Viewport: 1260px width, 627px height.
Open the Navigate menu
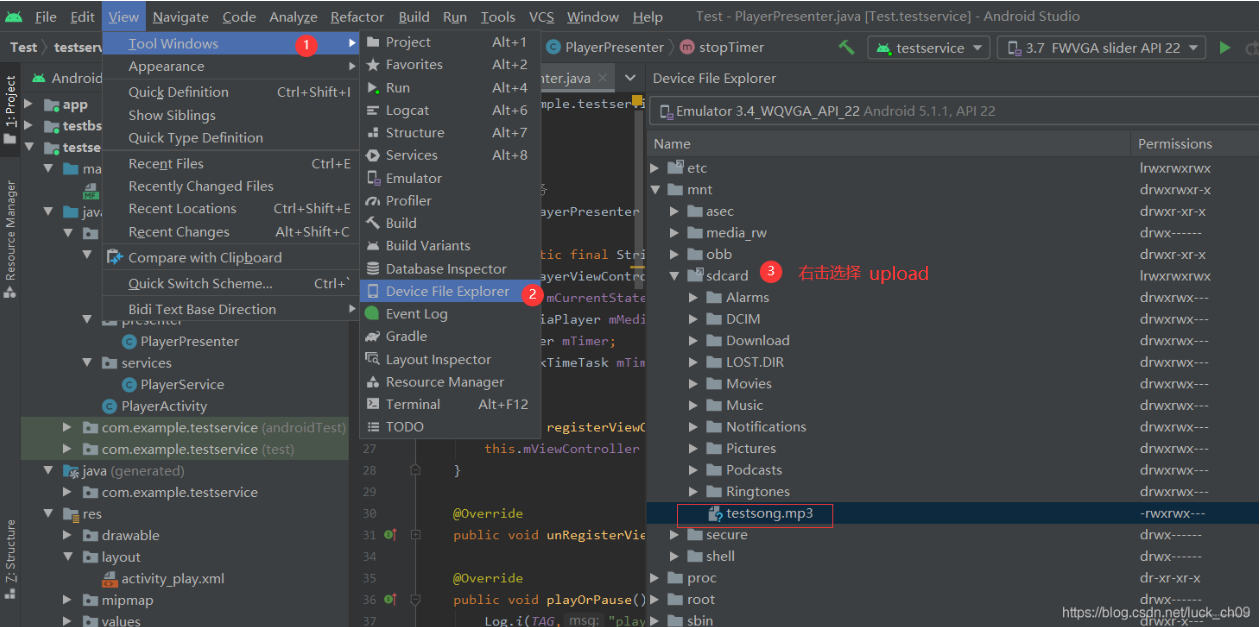[181, 17]
